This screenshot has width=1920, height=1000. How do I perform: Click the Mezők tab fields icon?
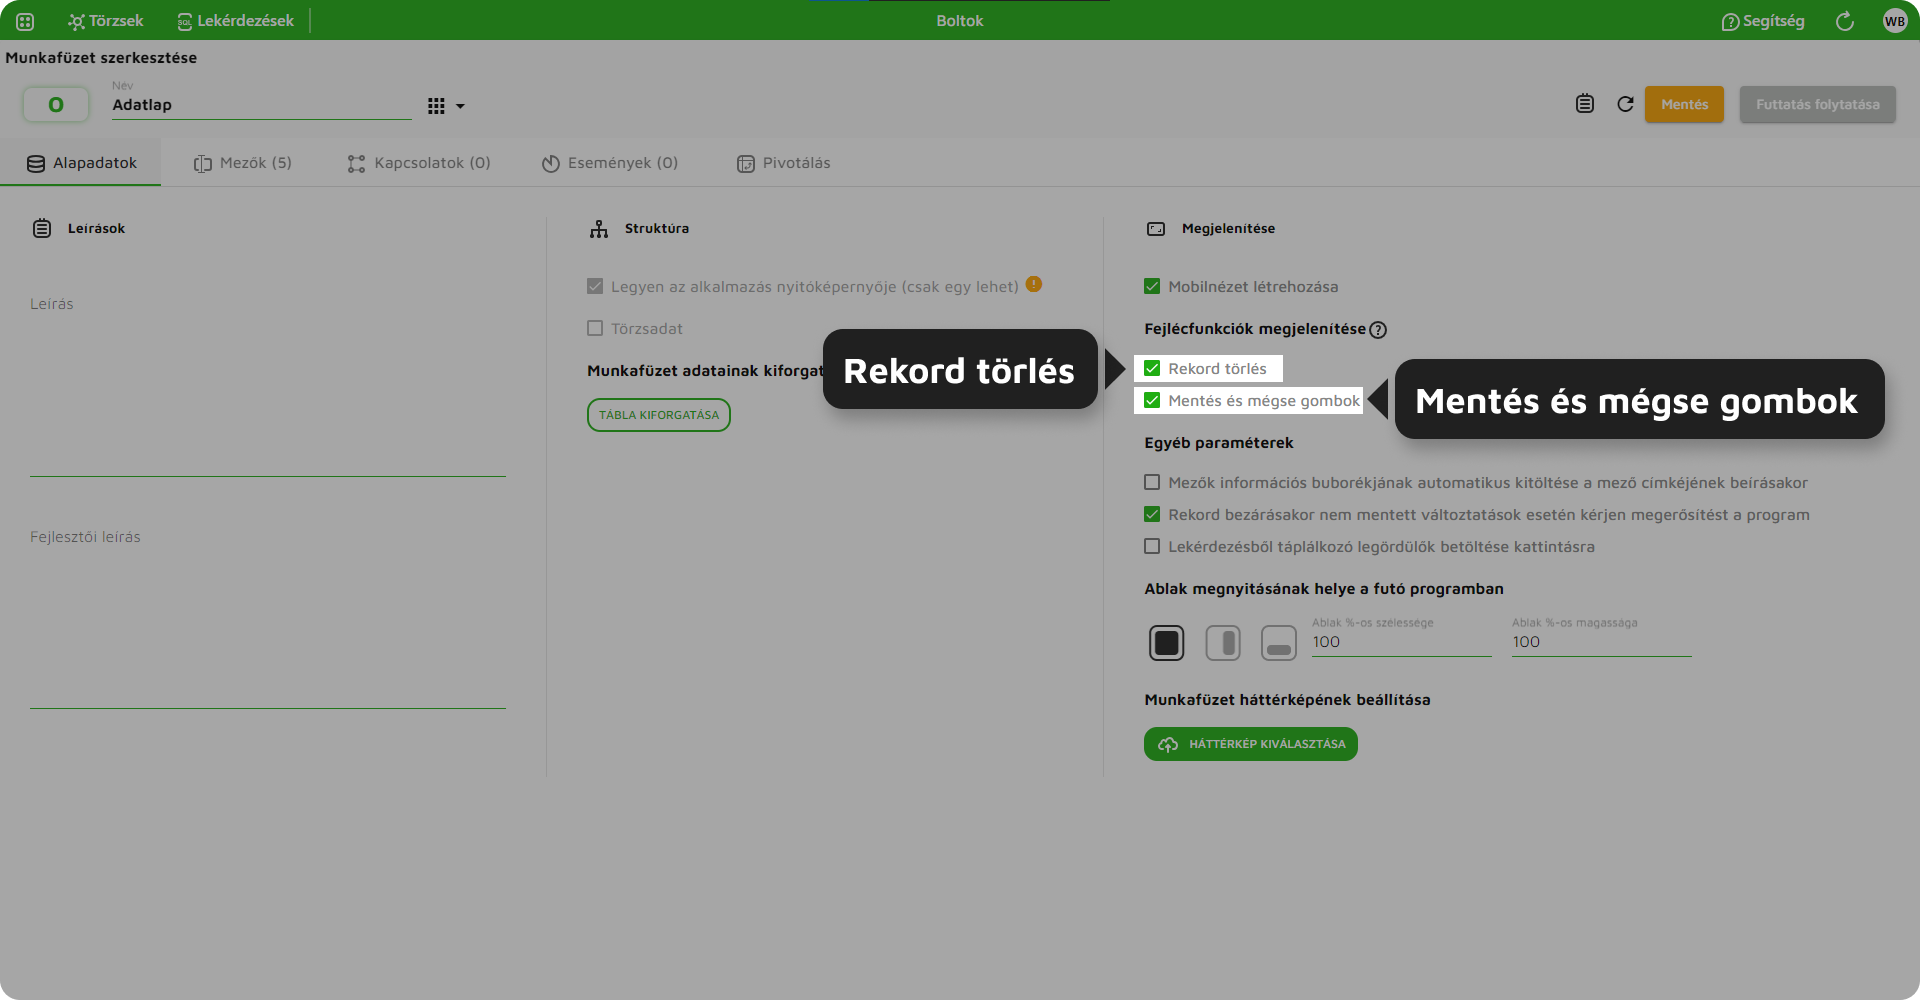[203, 164]
